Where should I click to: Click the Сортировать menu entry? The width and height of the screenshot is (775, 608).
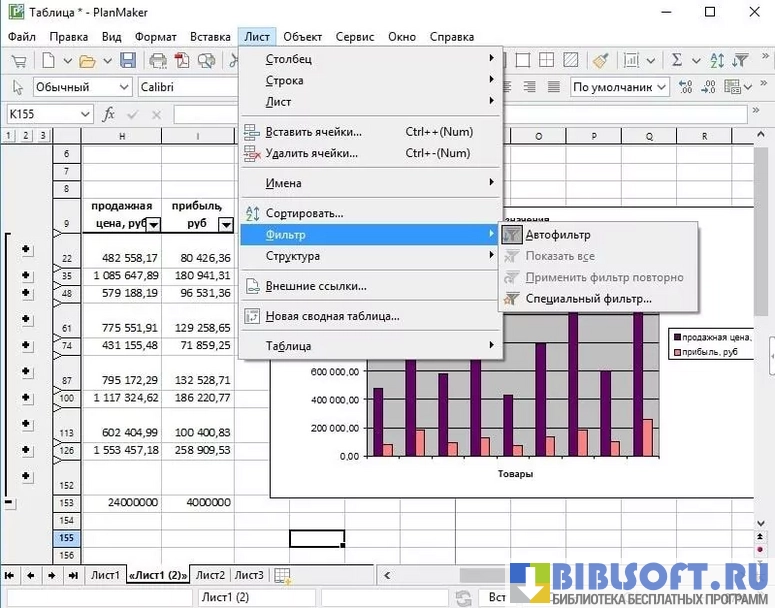pos(304,213)
